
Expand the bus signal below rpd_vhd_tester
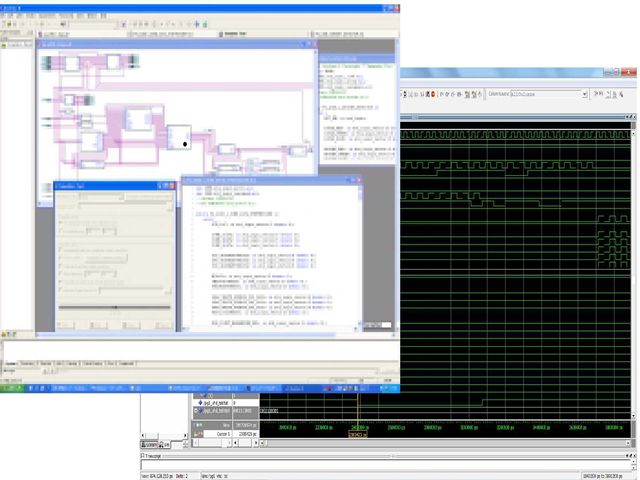click(196, 411)
